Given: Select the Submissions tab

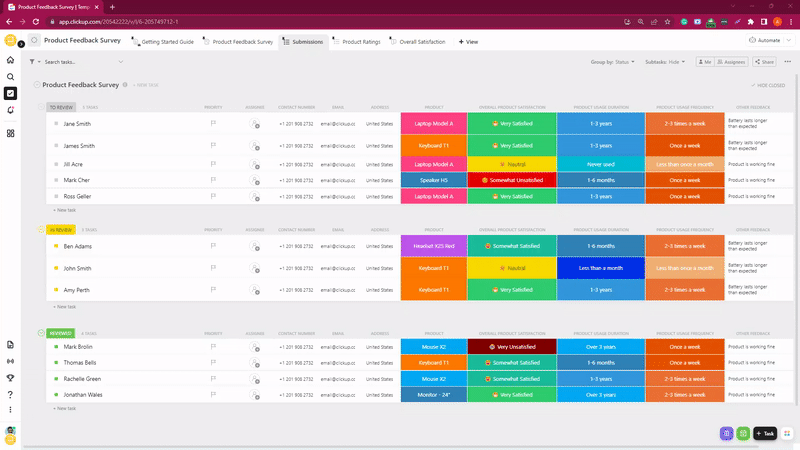Looking at the screenshot, I should (x=303, y=42).
